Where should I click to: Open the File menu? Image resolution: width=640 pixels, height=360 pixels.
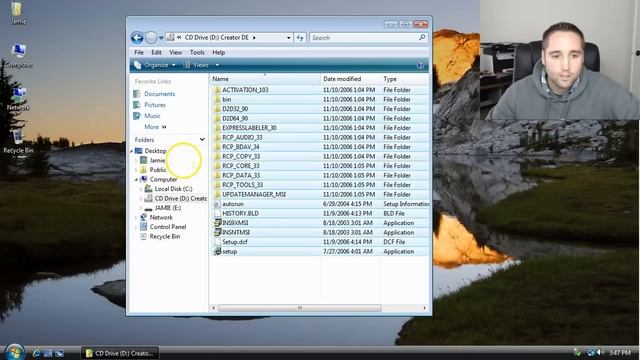click(x=139, y=52)
